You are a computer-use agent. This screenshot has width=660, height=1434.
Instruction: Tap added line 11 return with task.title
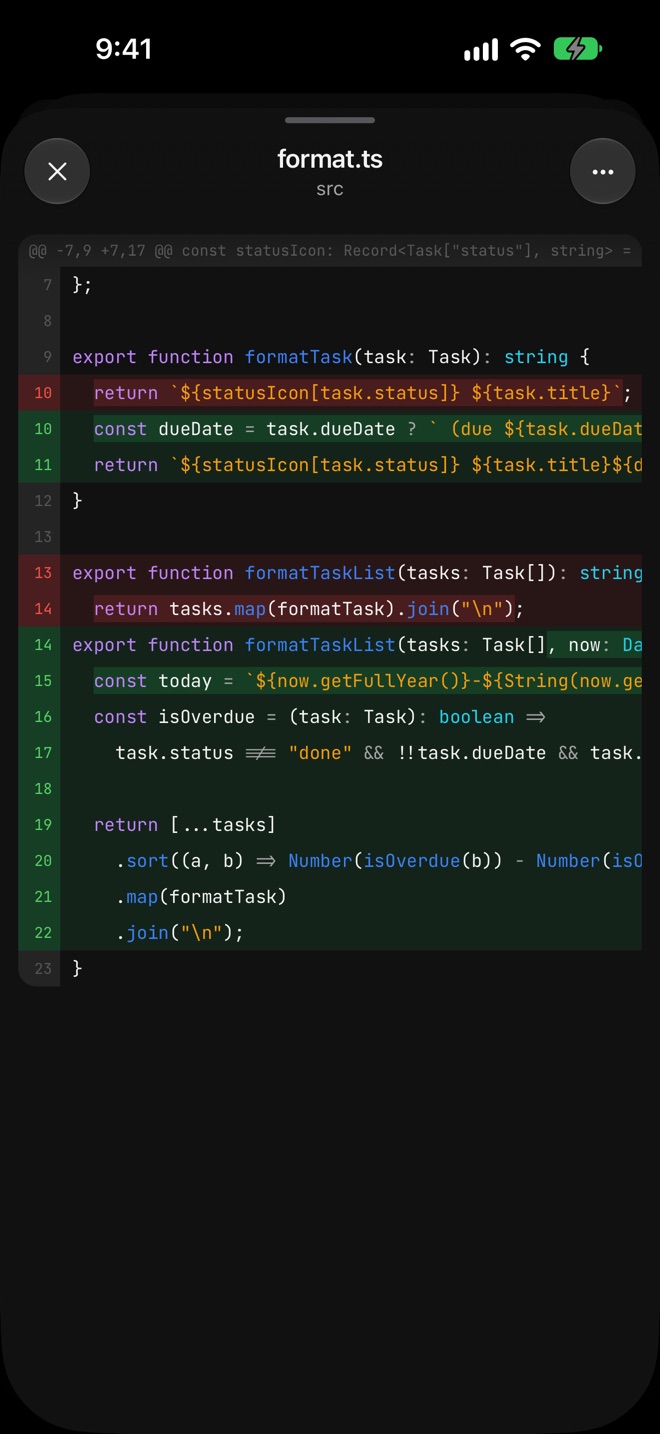[x=330, y=465]
